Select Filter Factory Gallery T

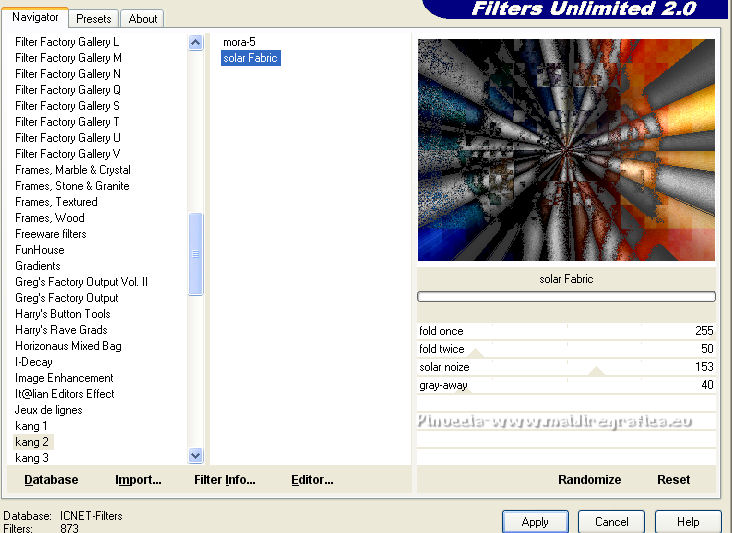(67, 122)
